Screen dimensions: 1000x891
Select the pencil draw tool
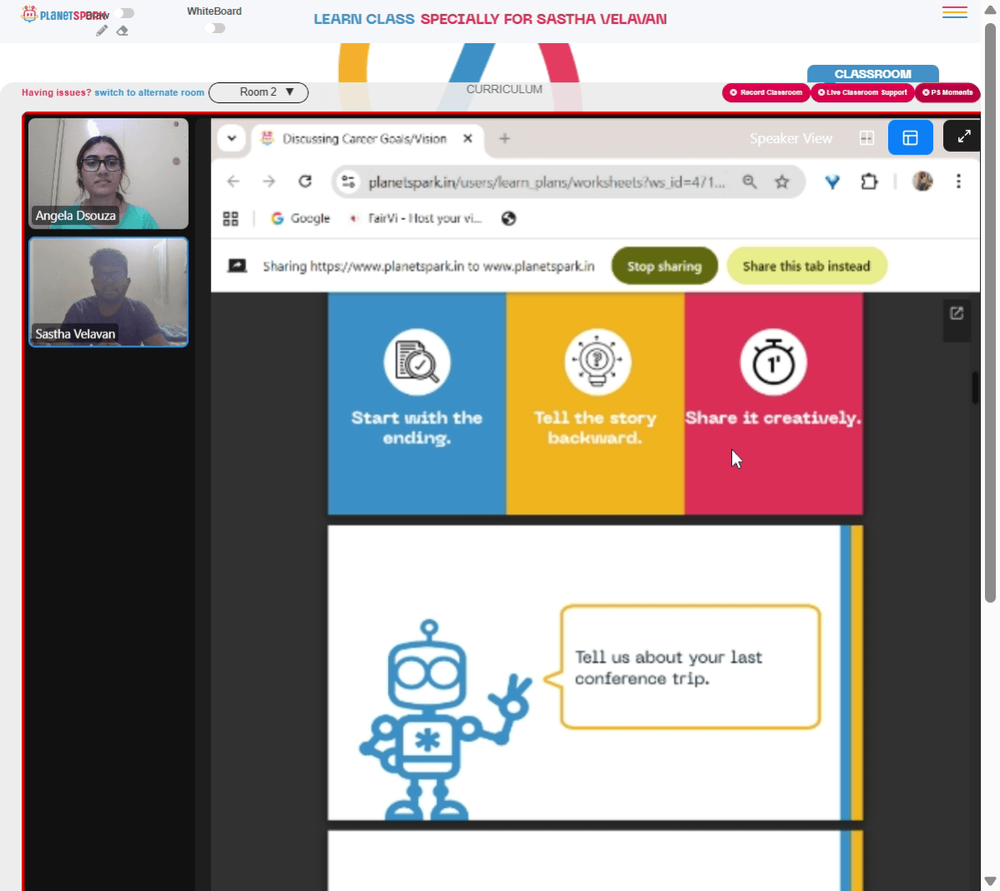click(101, 31)
